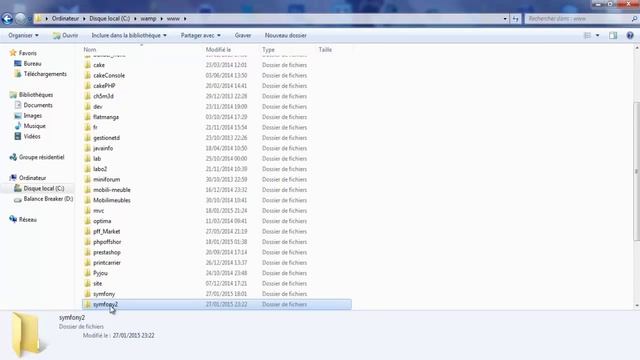Open the Organiser menu
Screen dimensions: 640x360
click(x=23, y=36)
